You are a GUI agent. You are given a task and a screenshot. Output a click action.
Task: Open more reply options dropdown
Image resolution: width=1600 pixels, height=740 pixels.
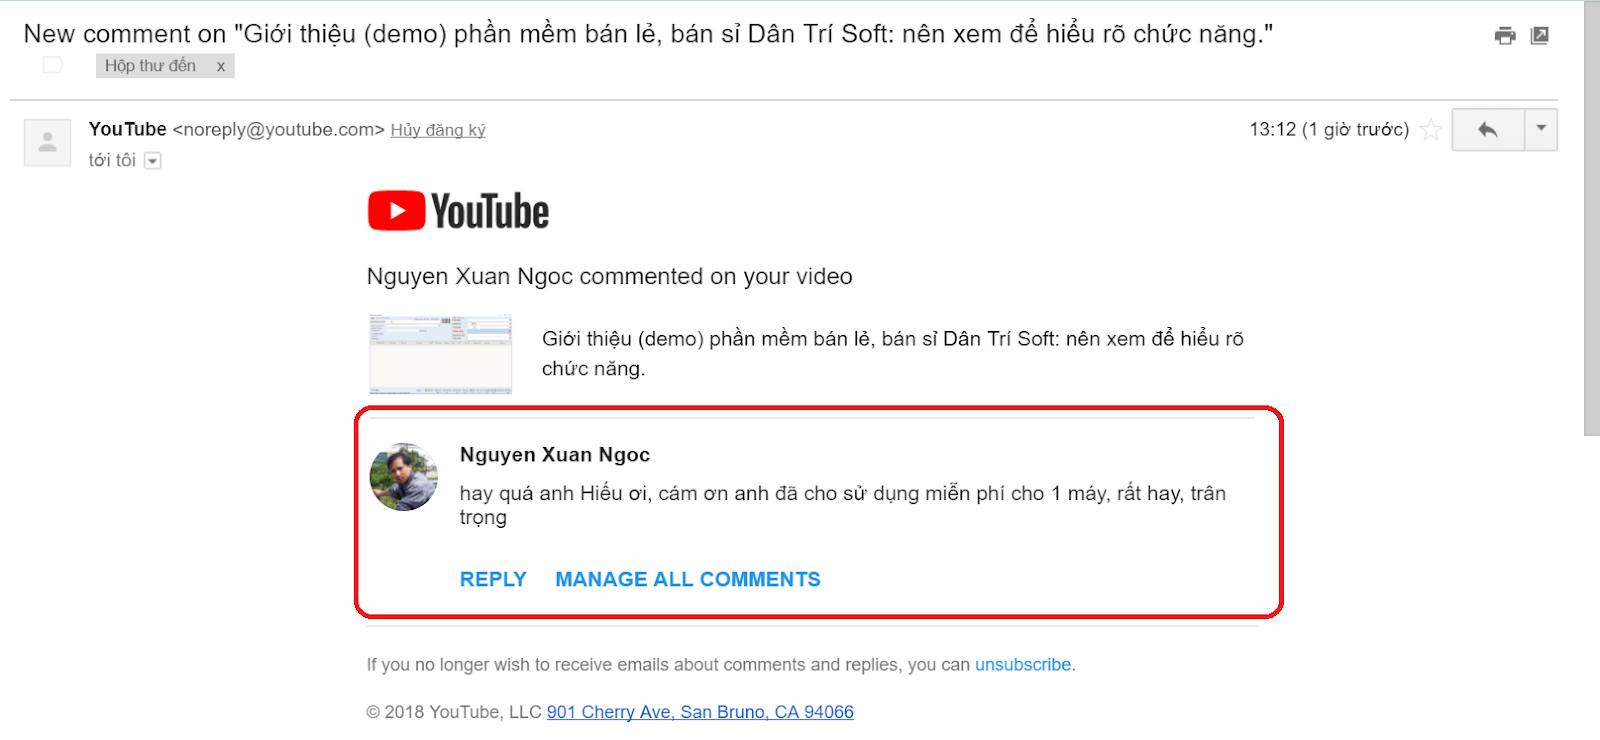point(1541,130)
